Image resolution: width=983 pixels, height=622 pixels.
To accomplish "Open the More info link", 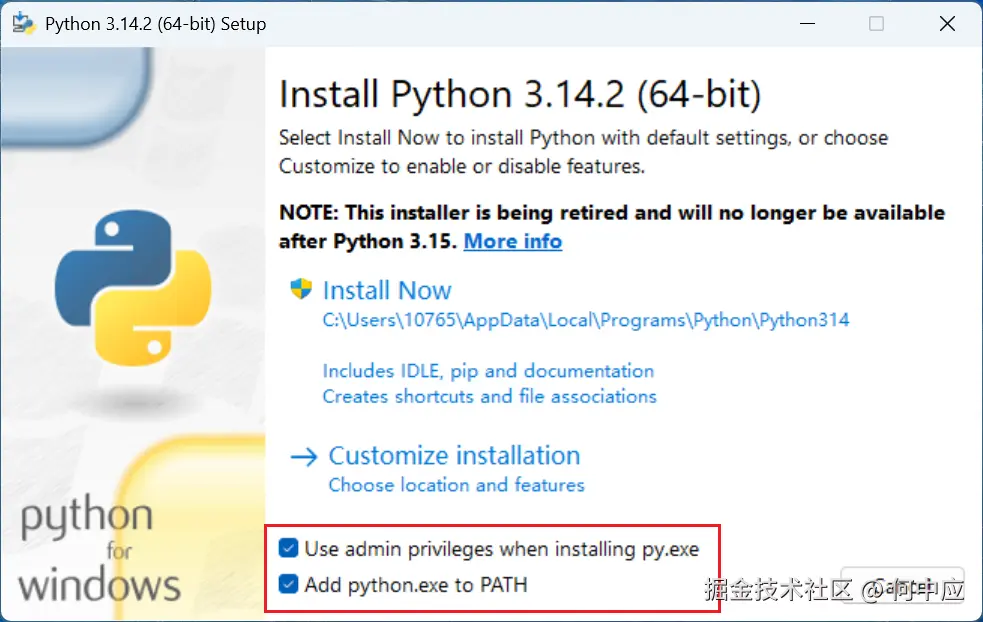I will pyautogui.click(x=512, y=241).
